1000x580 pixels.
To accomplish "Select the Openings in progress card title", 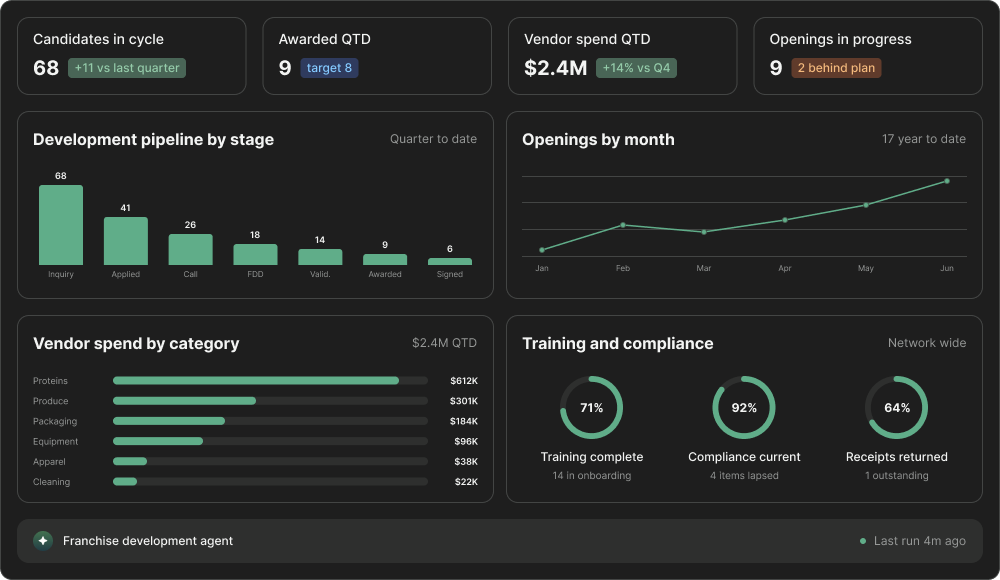I will click(x=840, y=39).
